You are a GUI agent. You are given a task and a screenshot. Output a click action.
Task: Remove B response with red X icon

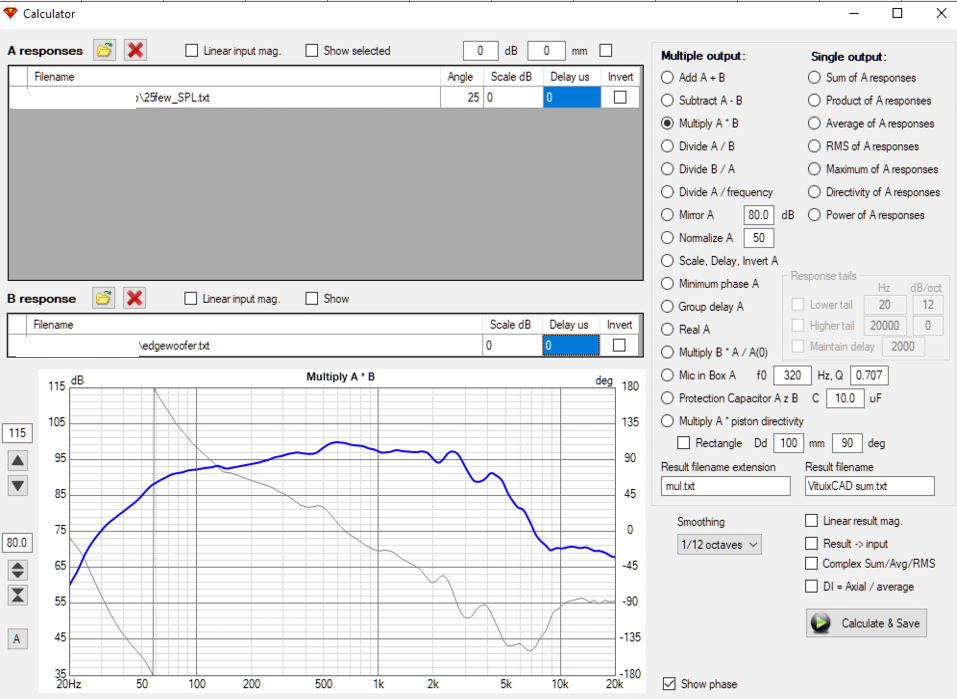(134, 298)
